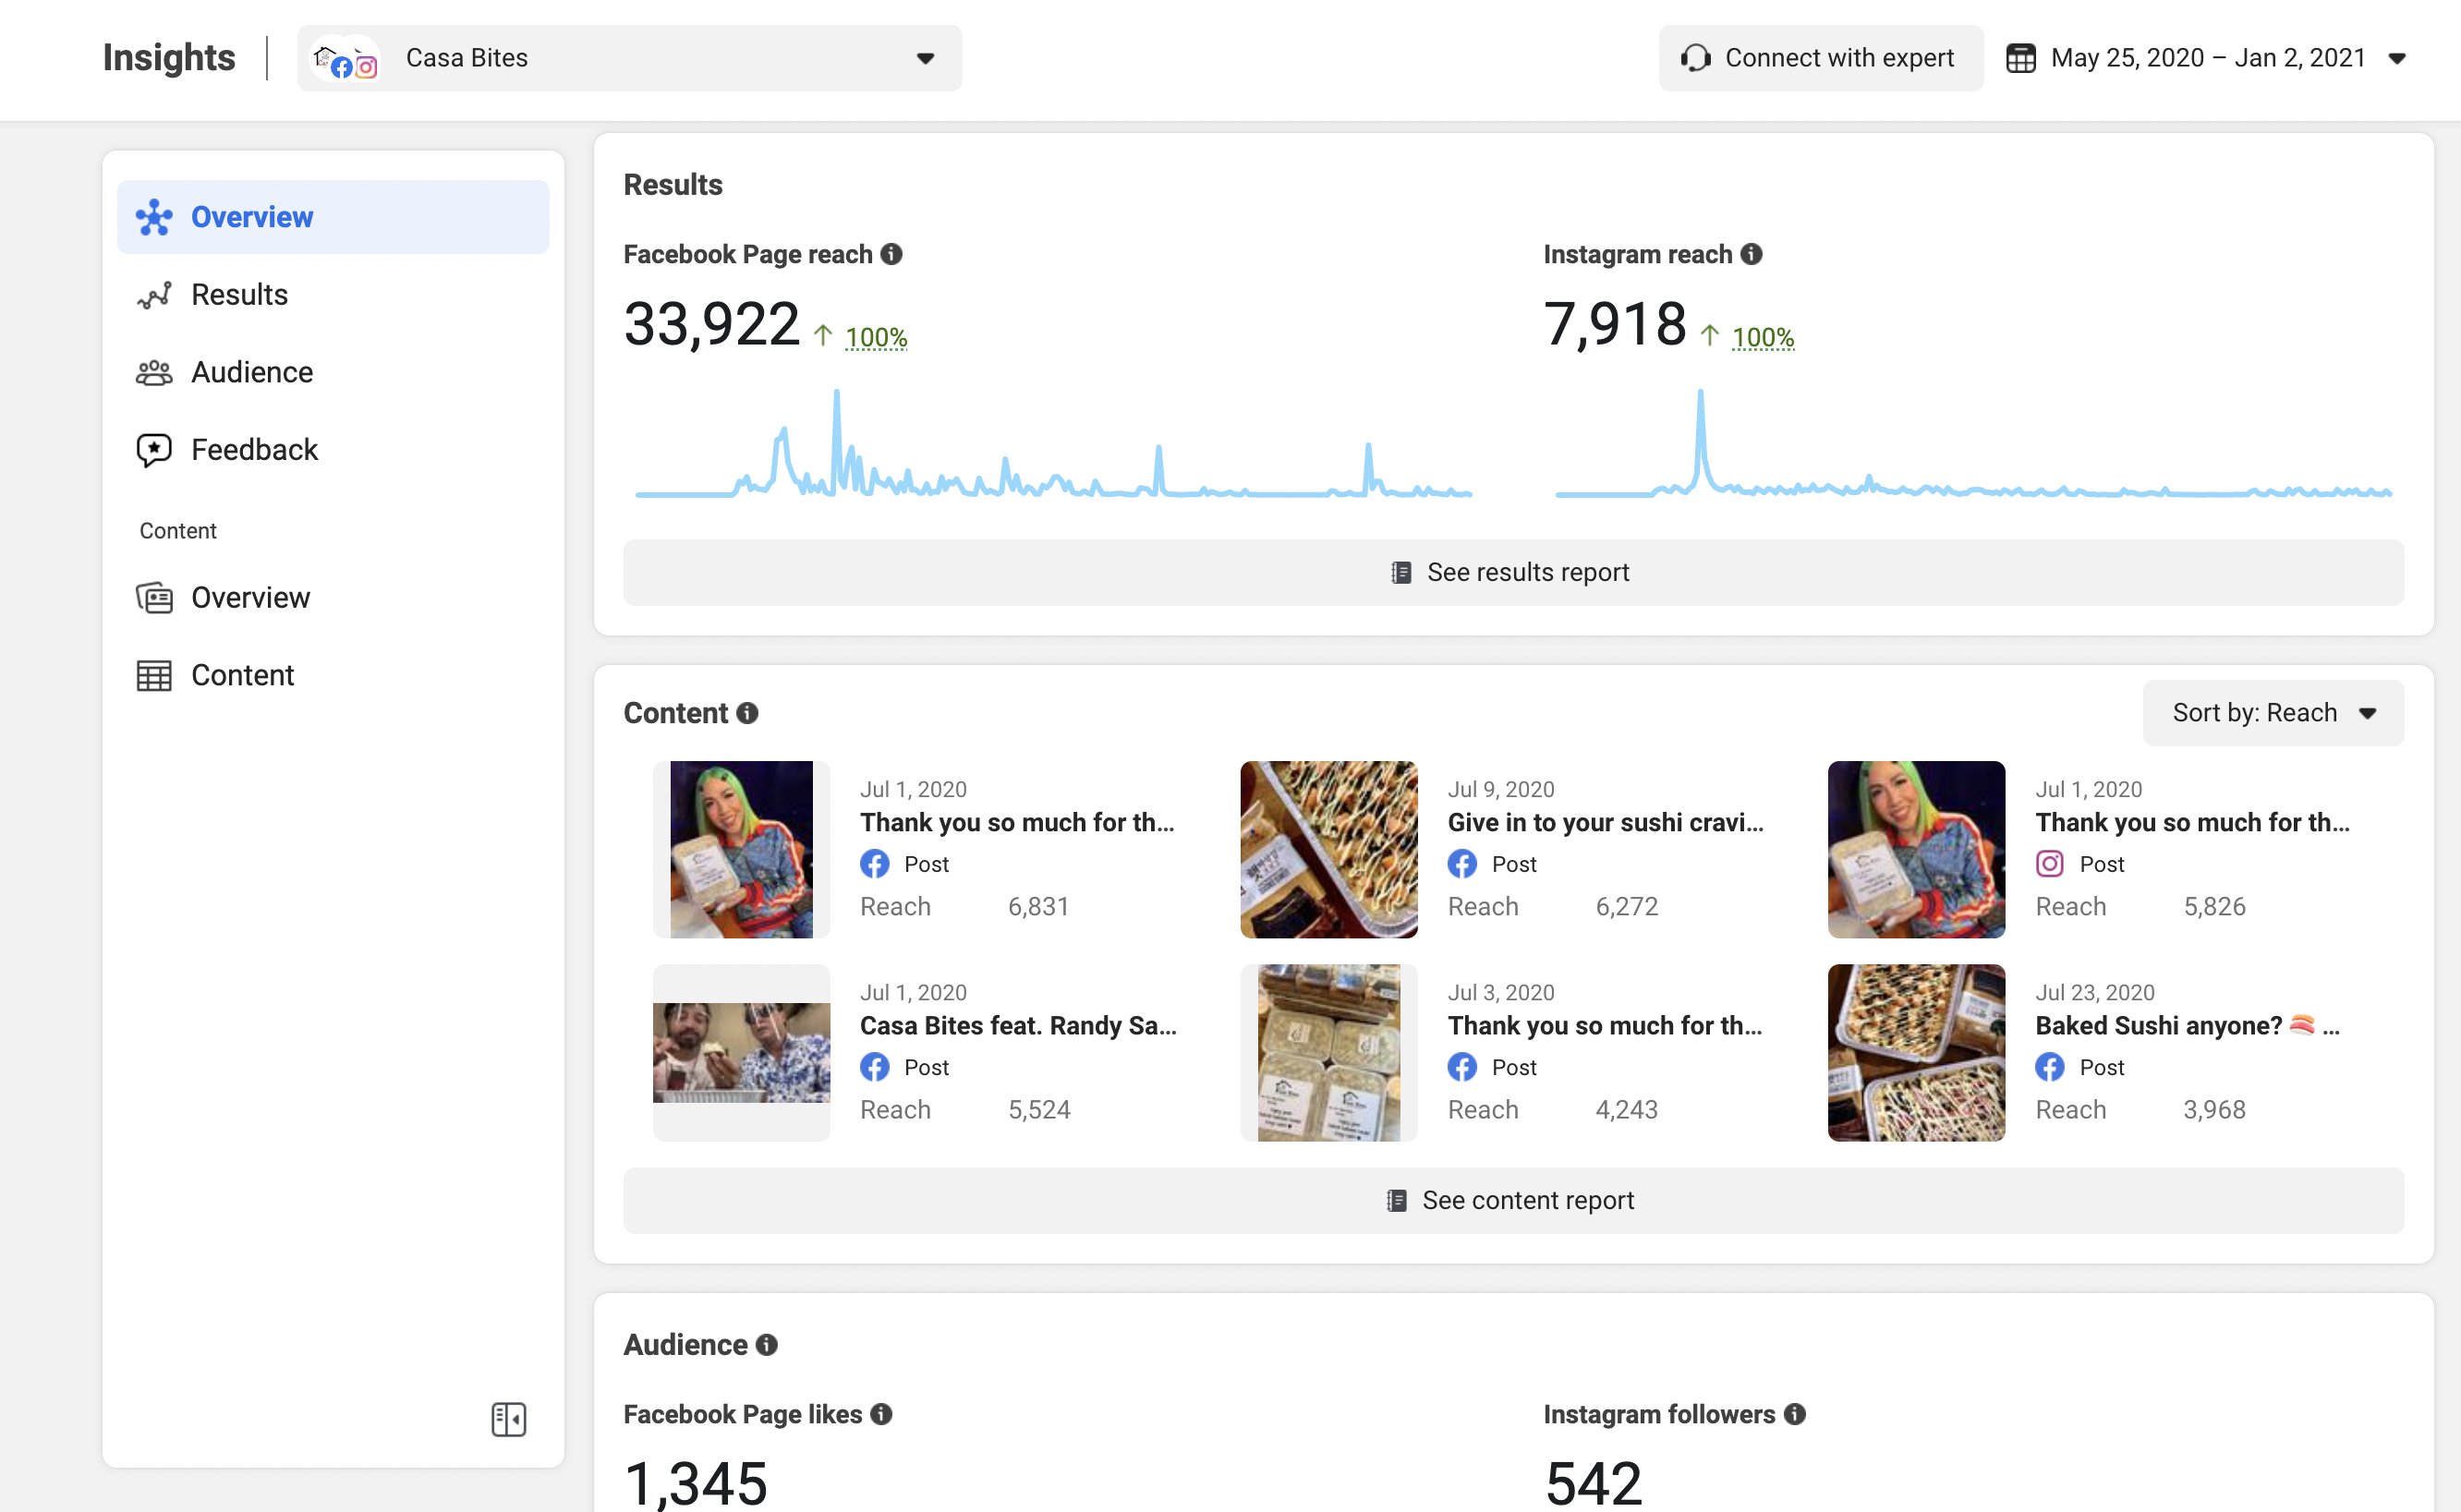
Task: Collapse the sidebar with the panel toggle
Action: tap(508, 1419)
